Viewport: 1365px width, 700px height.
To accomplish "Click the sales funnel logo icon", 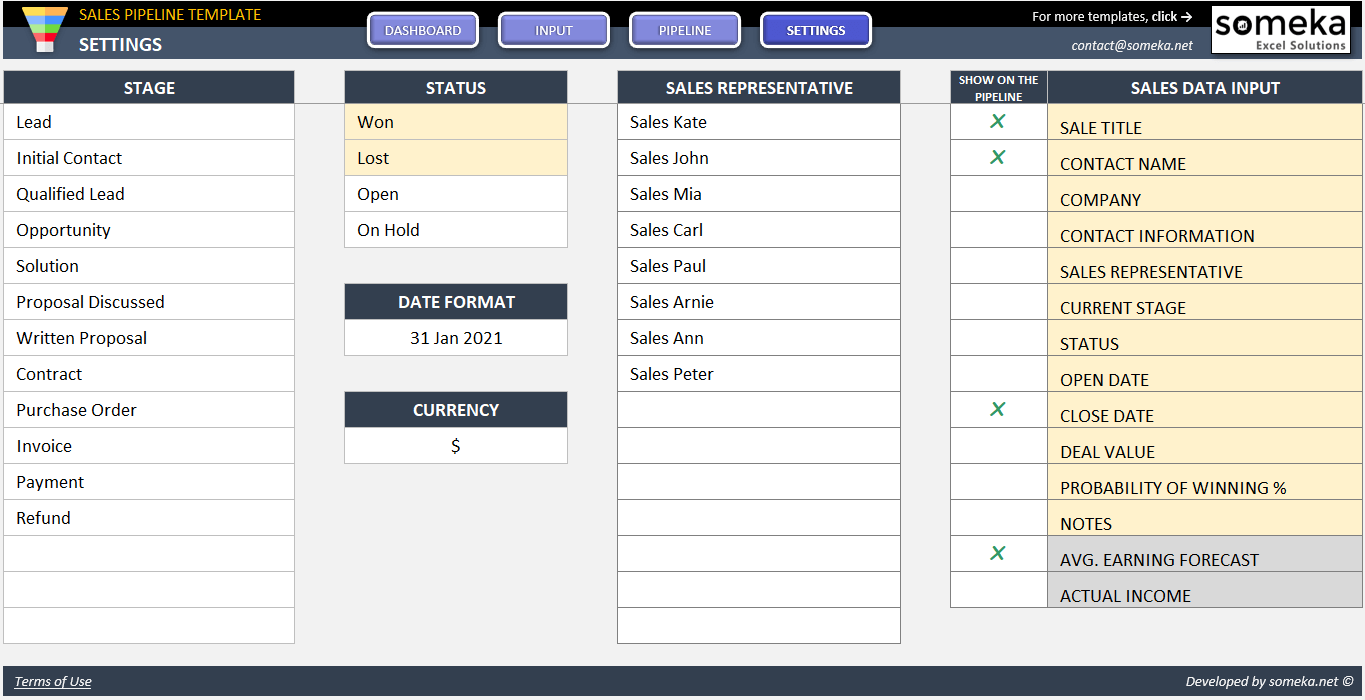I will [x=44, y=29].
